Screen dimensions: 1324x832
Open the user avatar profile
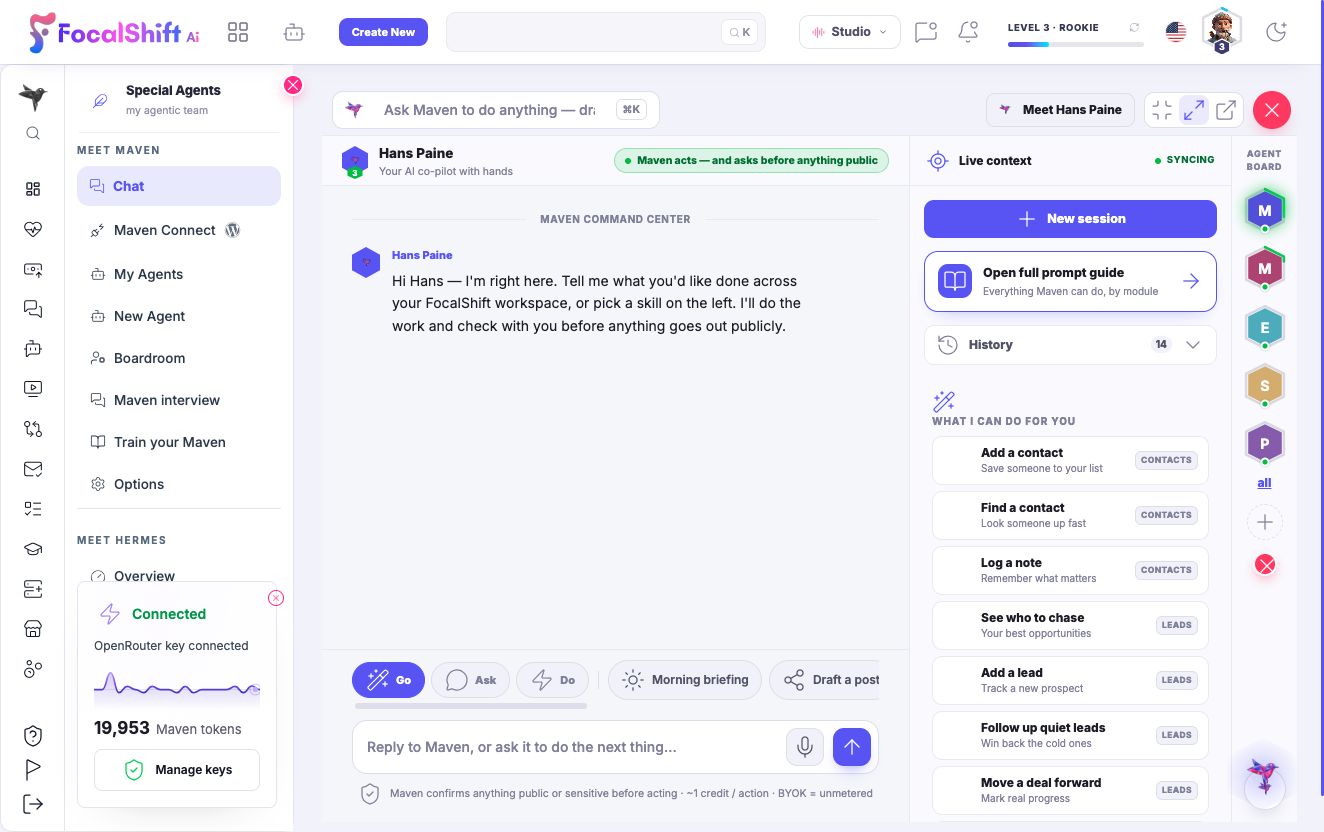click(x=1221, y=30)
